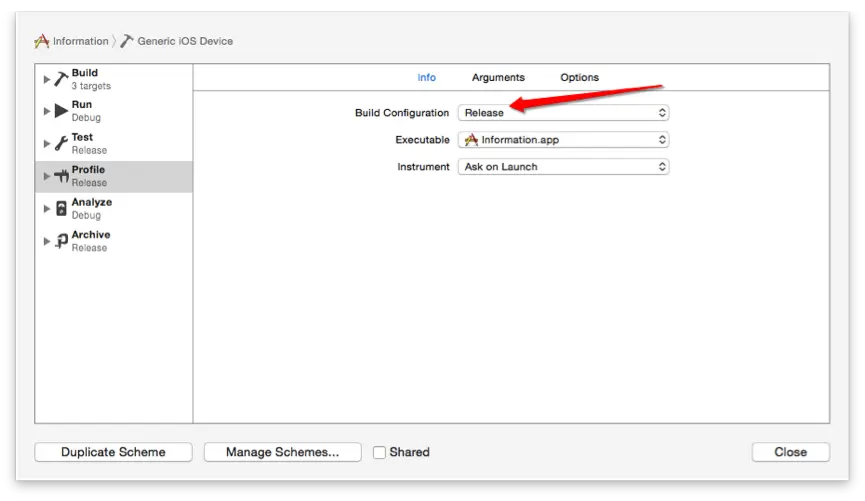The width and height of the screenshot is (865, 501).
Task: Select the Test label in sidebar
Action: coord(82,137)
